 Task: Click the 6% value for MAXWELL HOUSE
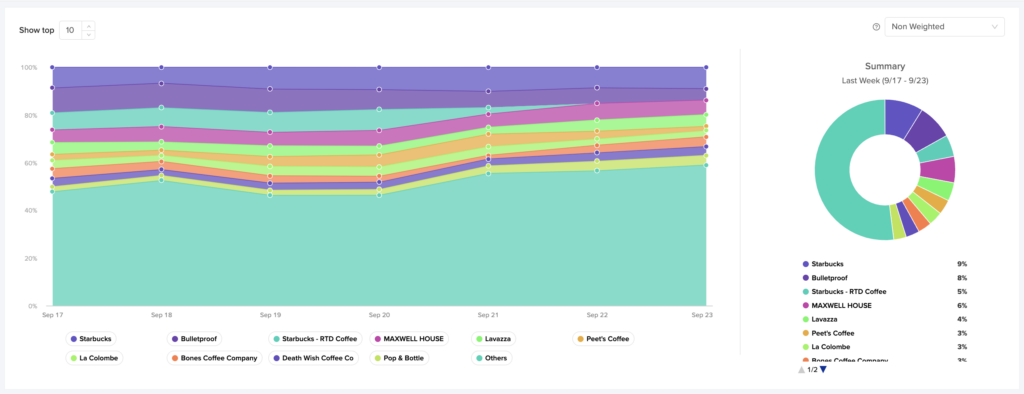962,305
